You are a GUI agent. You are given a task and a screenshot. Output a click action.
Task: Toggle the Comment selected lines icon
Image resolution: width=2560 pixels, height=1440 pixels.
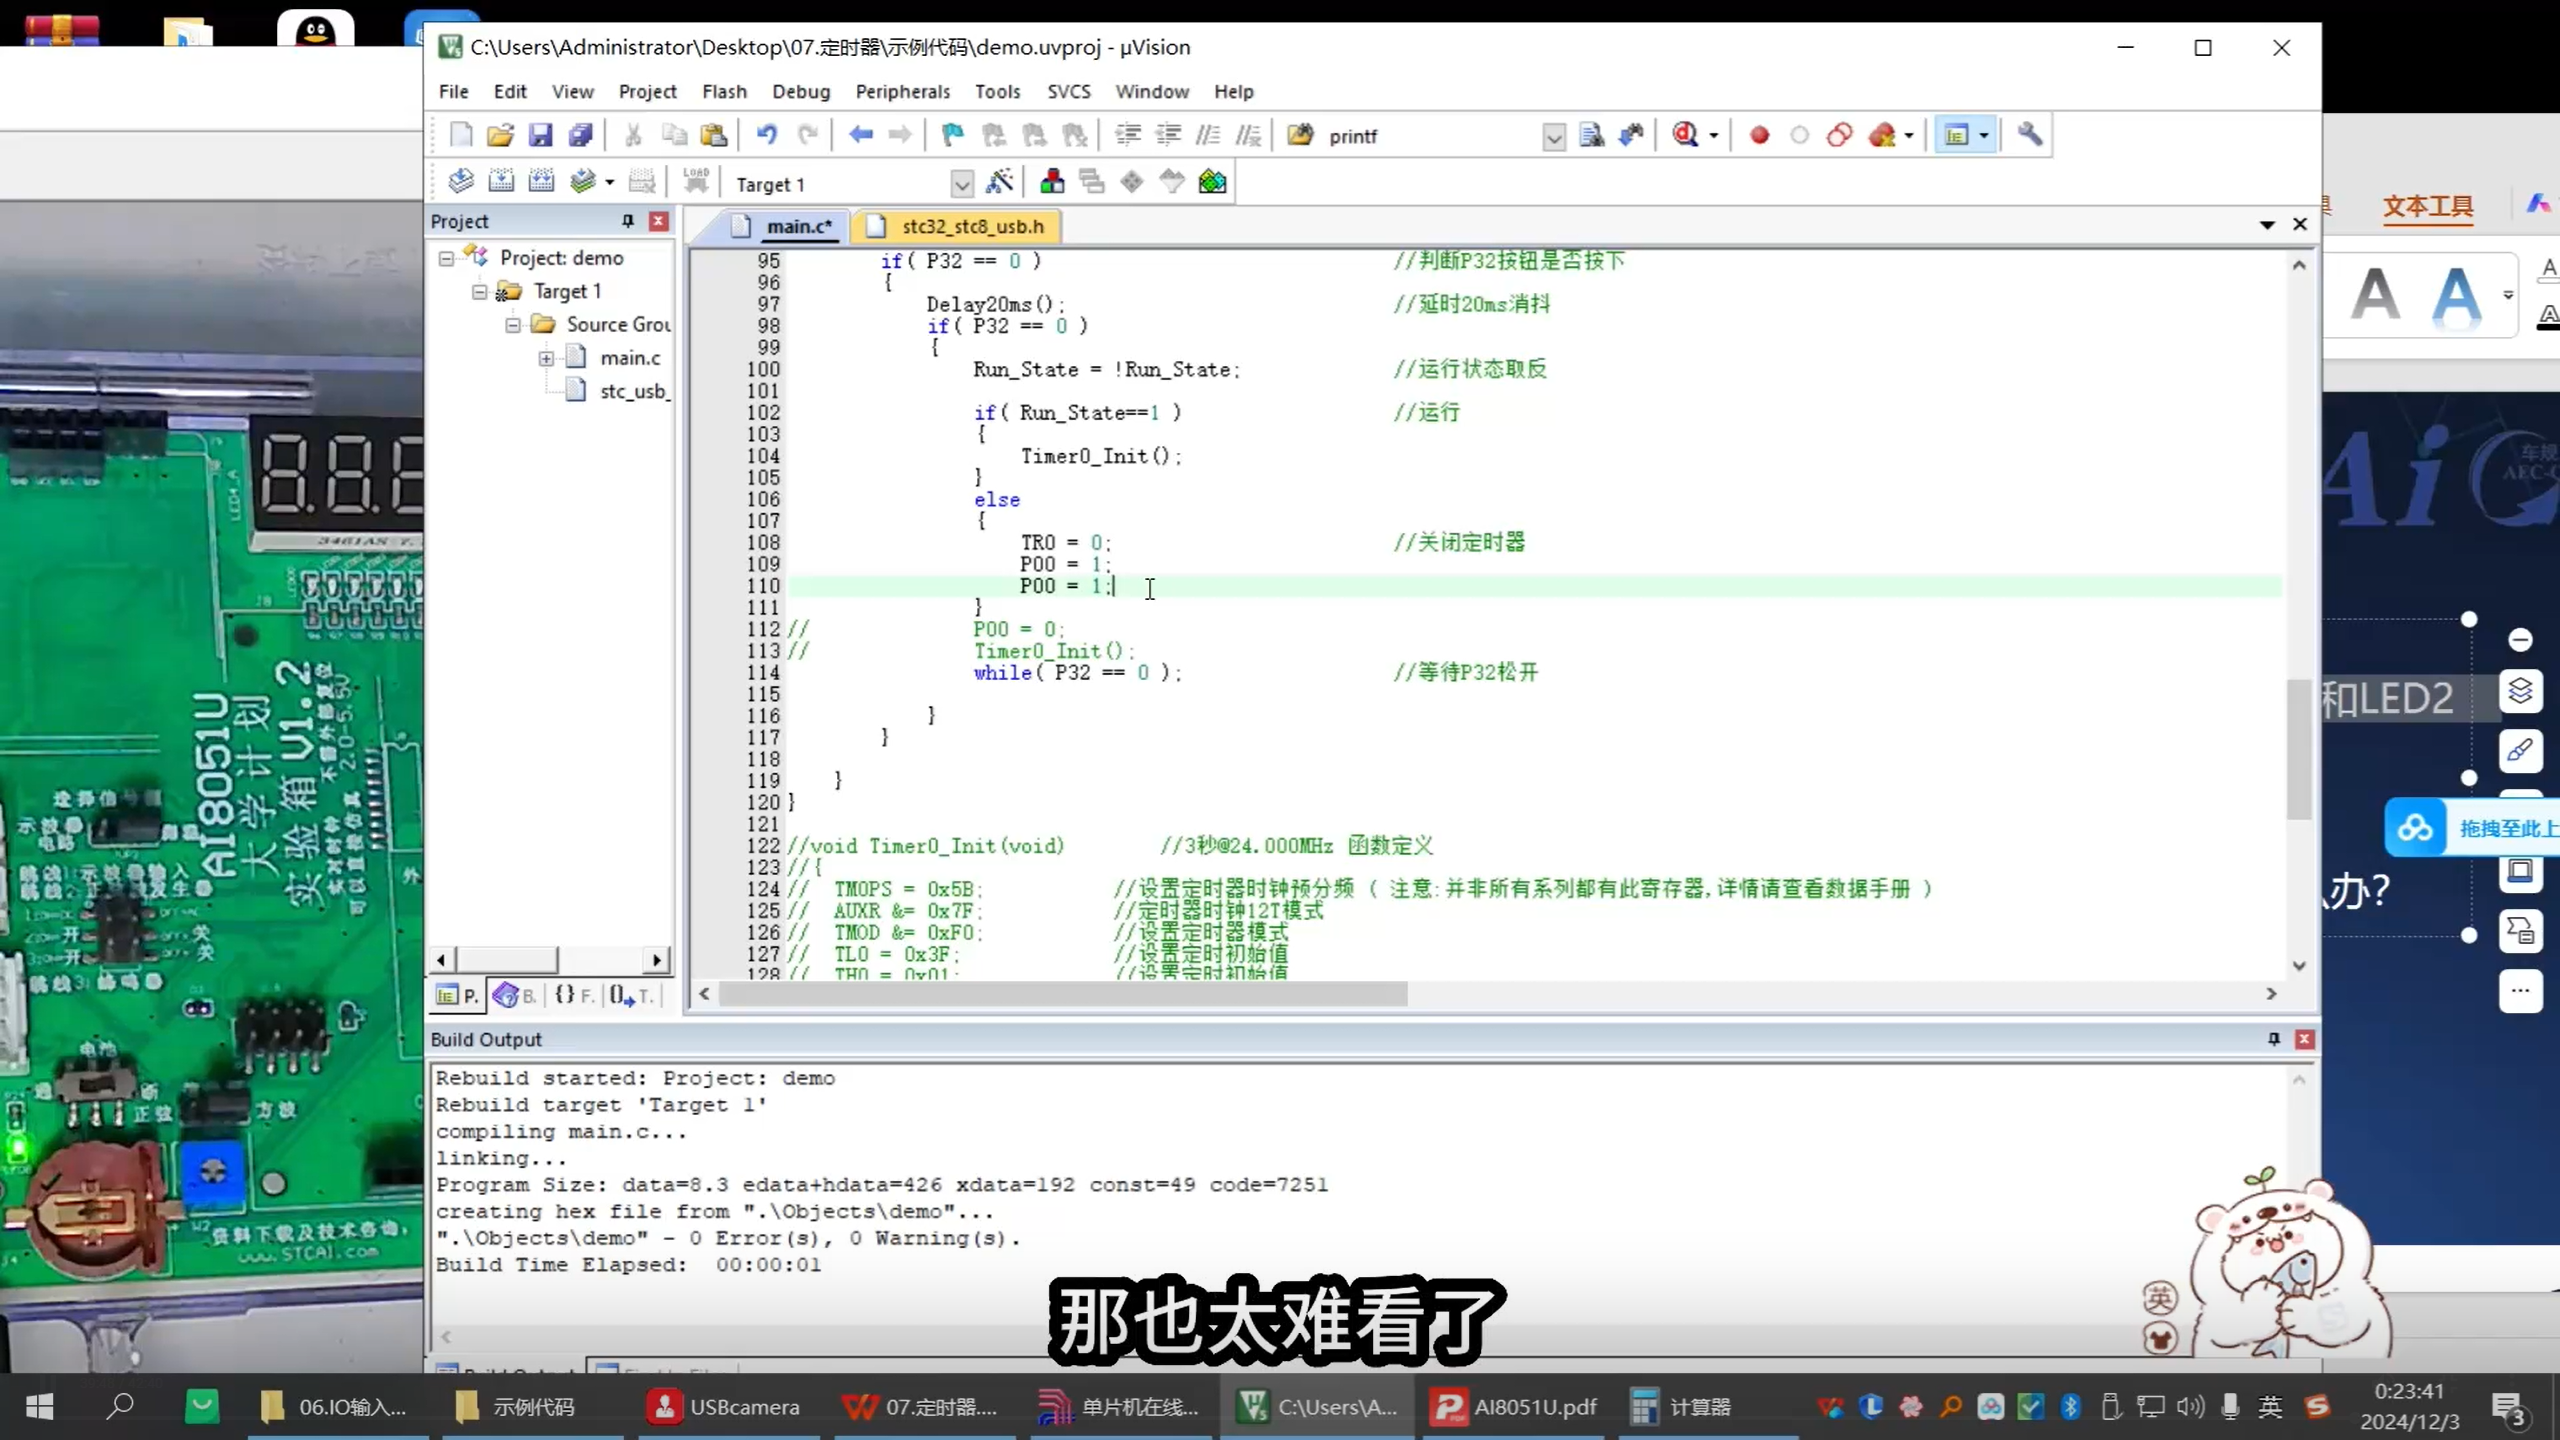pyautogui.click(x=1207, y=135)
